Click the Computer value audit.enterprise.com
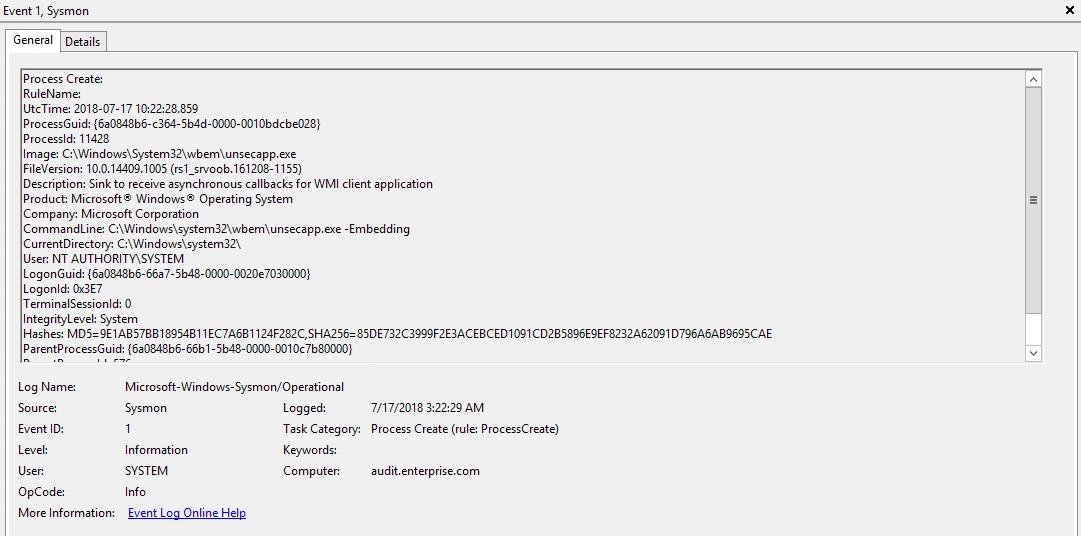1081x536 pixels. click(x=425, y=471)
